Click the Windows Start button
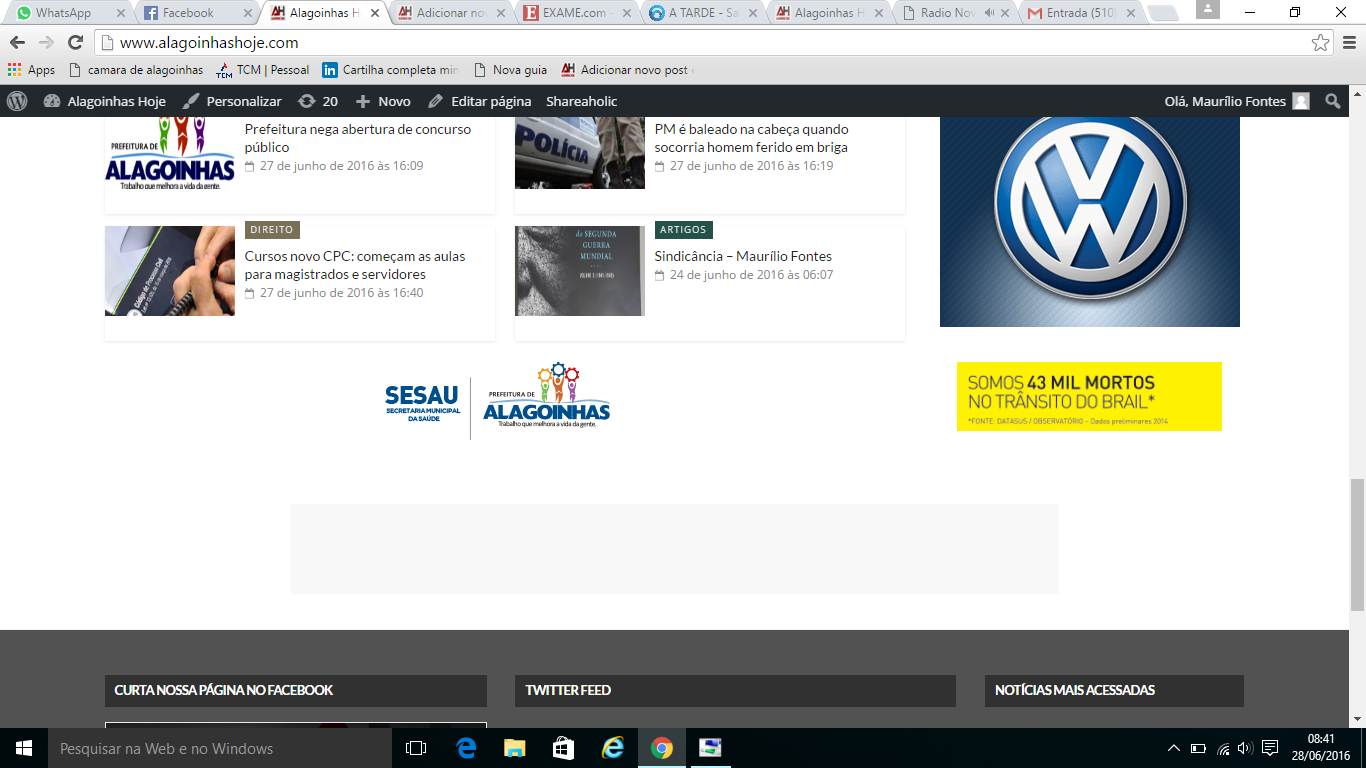 point(23,748)
